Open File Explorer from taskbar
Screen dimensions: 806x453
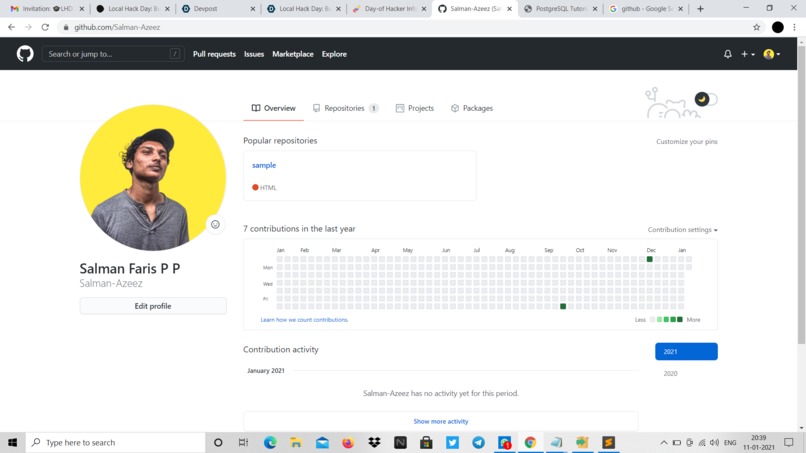296,442
